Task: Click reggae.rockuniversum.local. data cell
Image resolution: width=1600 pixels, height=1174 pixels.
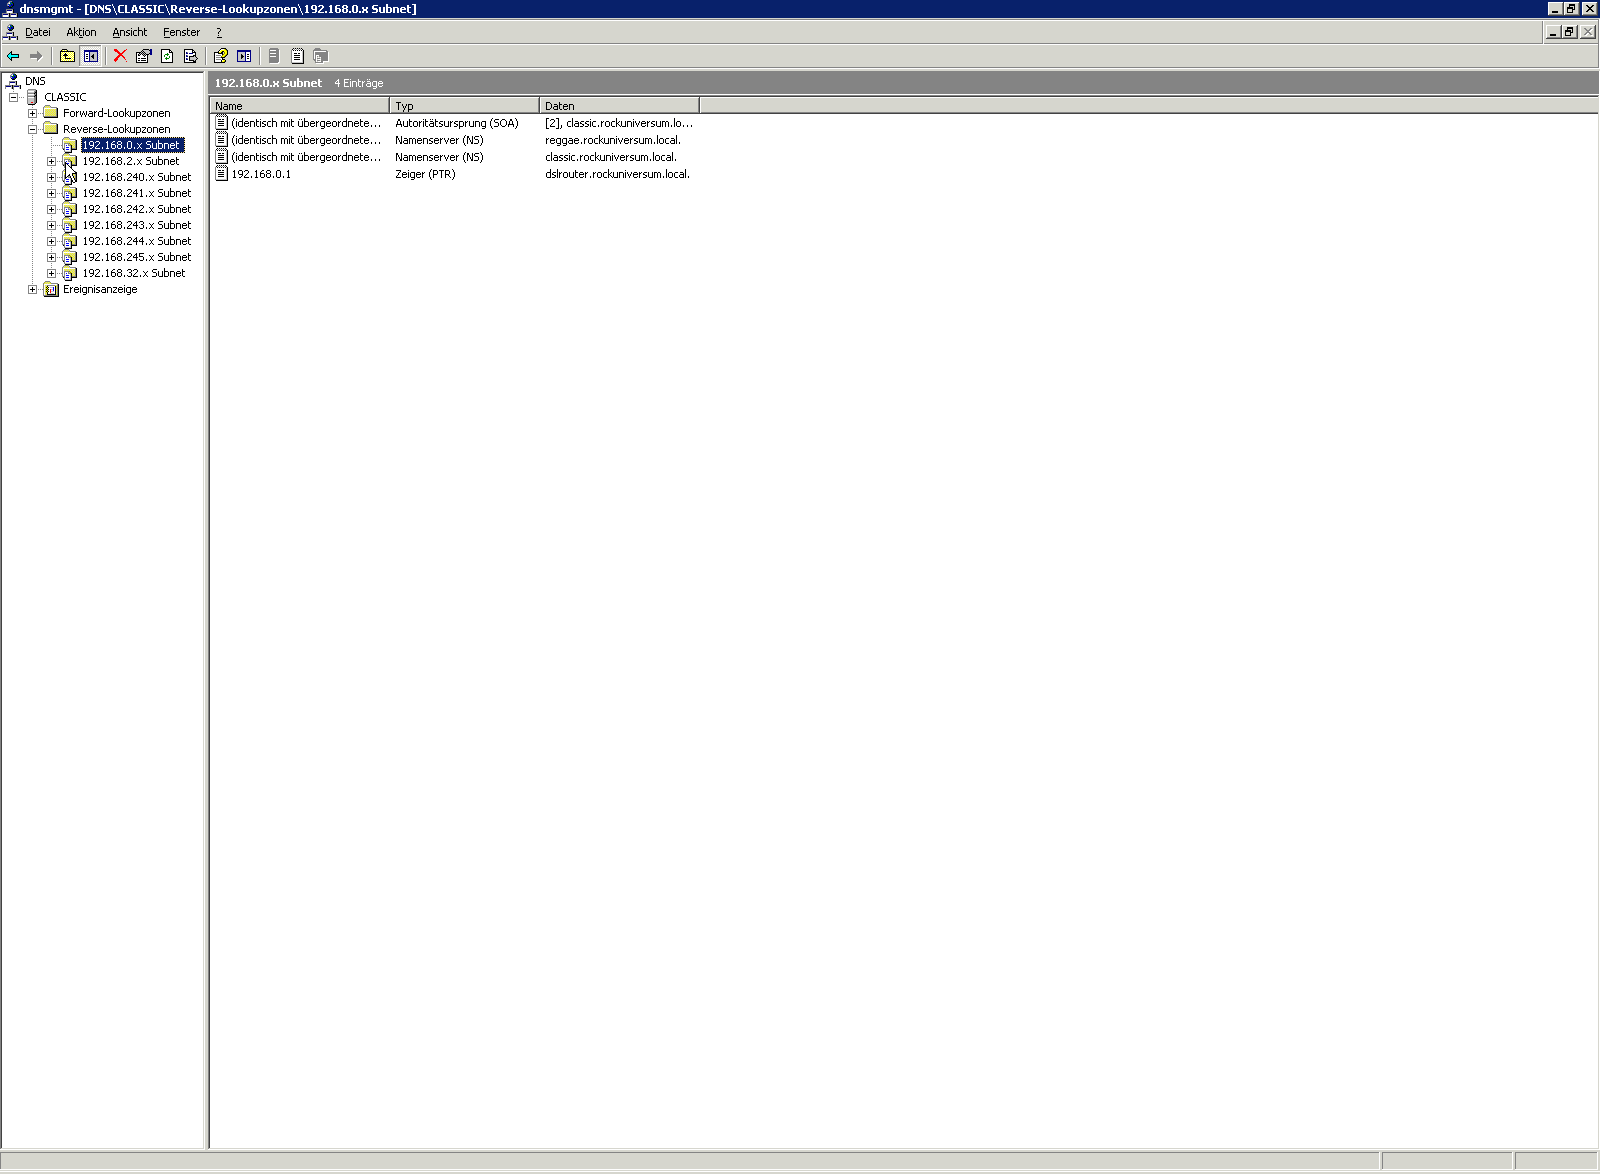Action: click(613, 140)
